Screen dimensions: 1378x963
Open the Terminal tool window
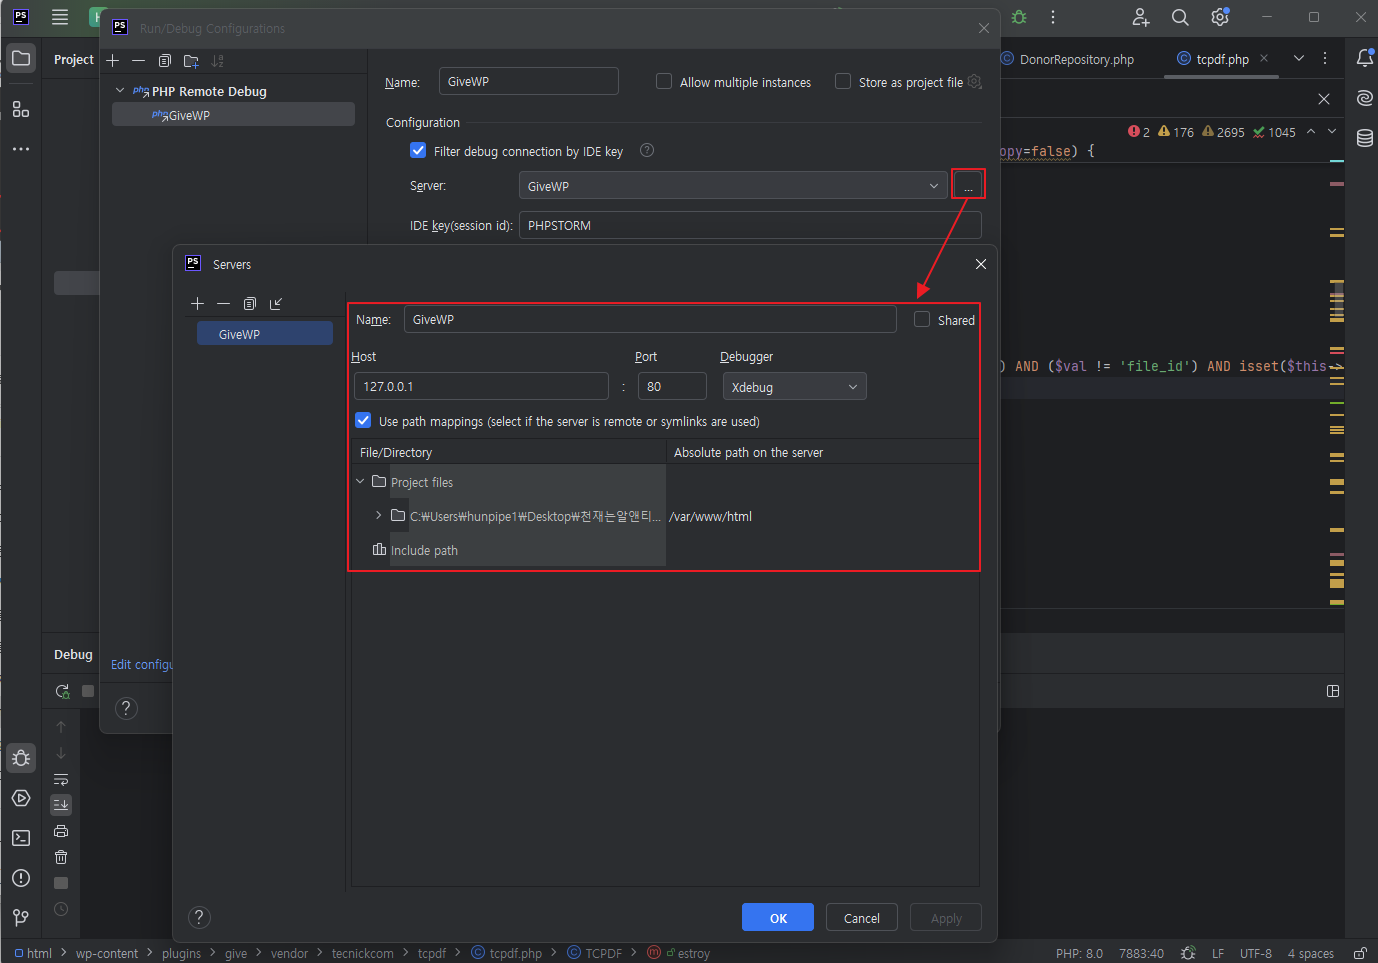(x=21, y=838)
